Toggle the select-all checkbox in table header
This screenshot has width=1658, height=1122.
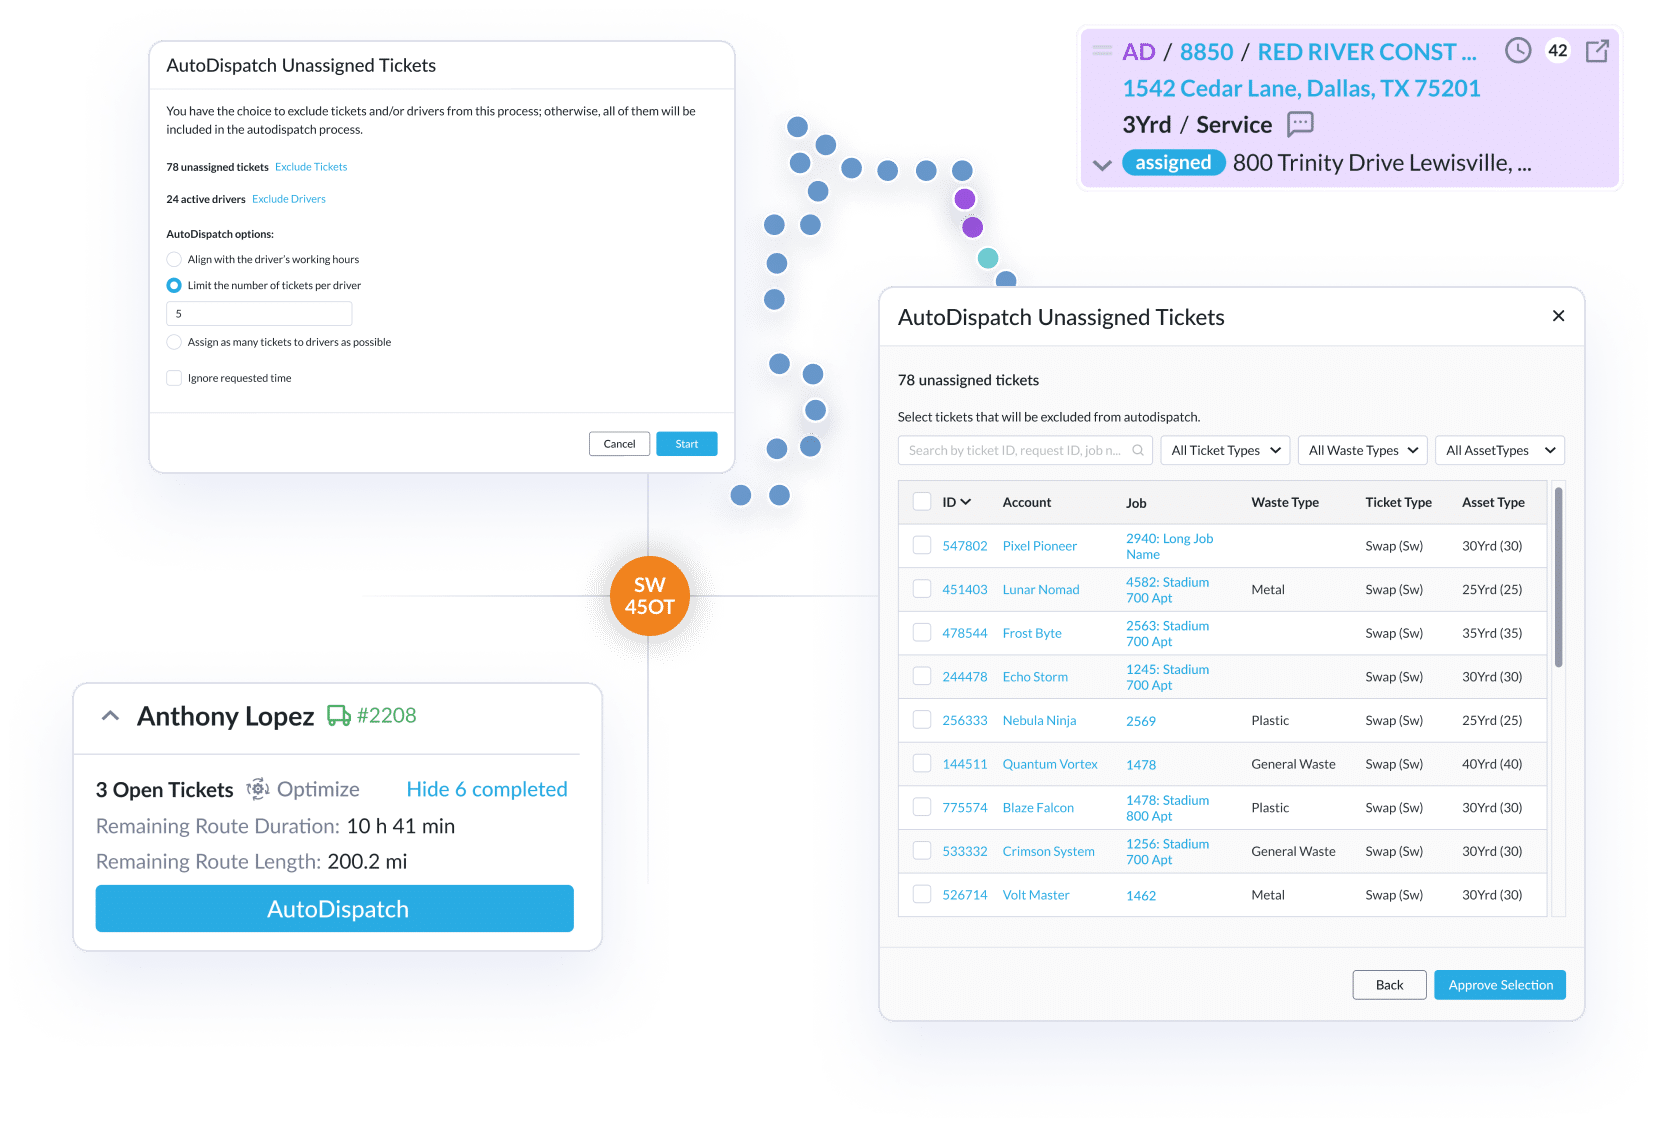922,502
